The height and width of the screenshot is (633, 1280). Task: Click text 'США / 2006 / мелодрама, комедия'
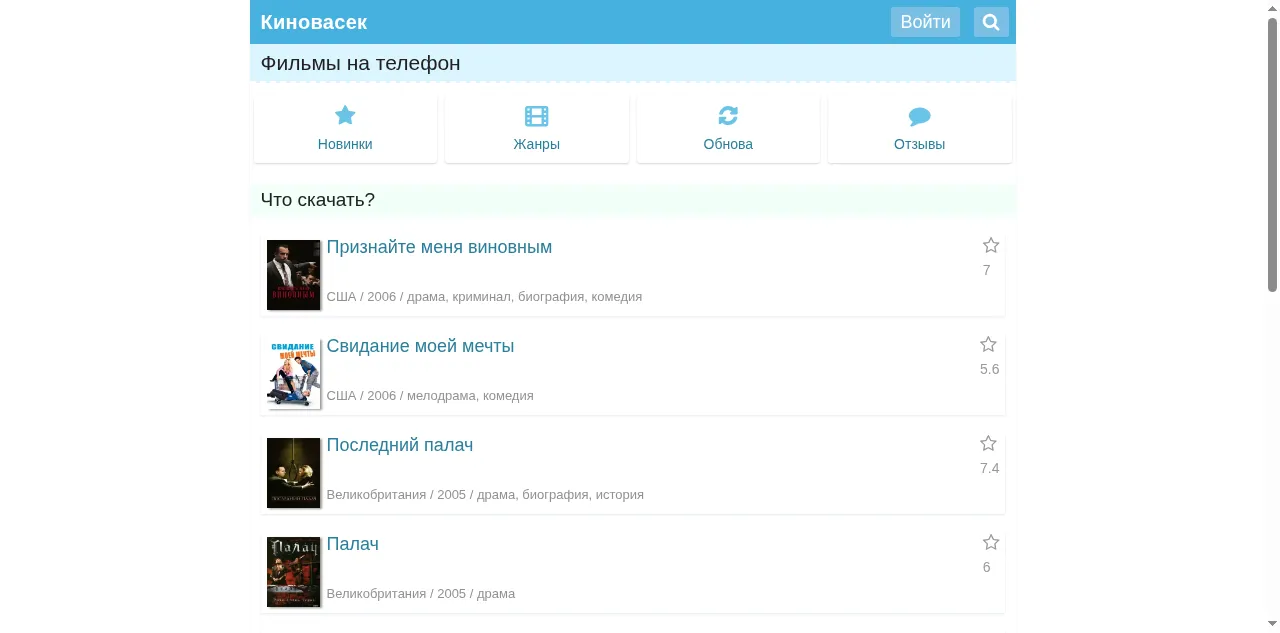point(430,396)
